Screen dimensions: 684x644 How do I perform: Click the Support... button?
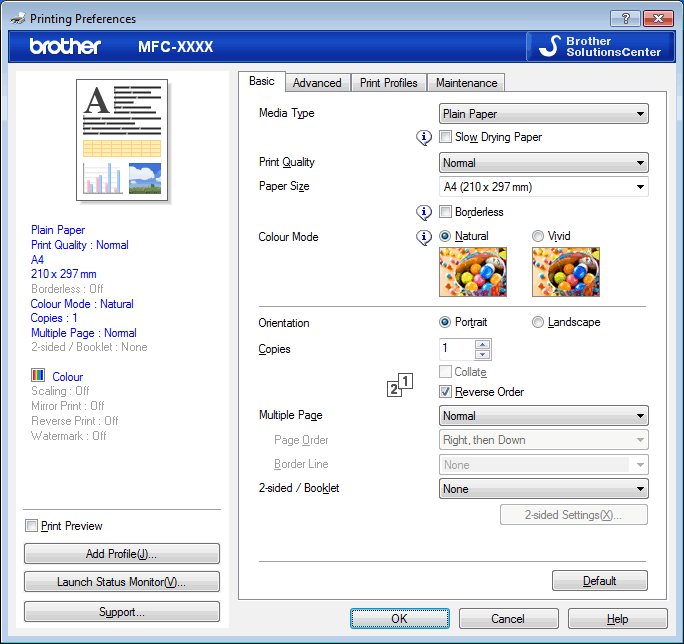coord(122,612)
